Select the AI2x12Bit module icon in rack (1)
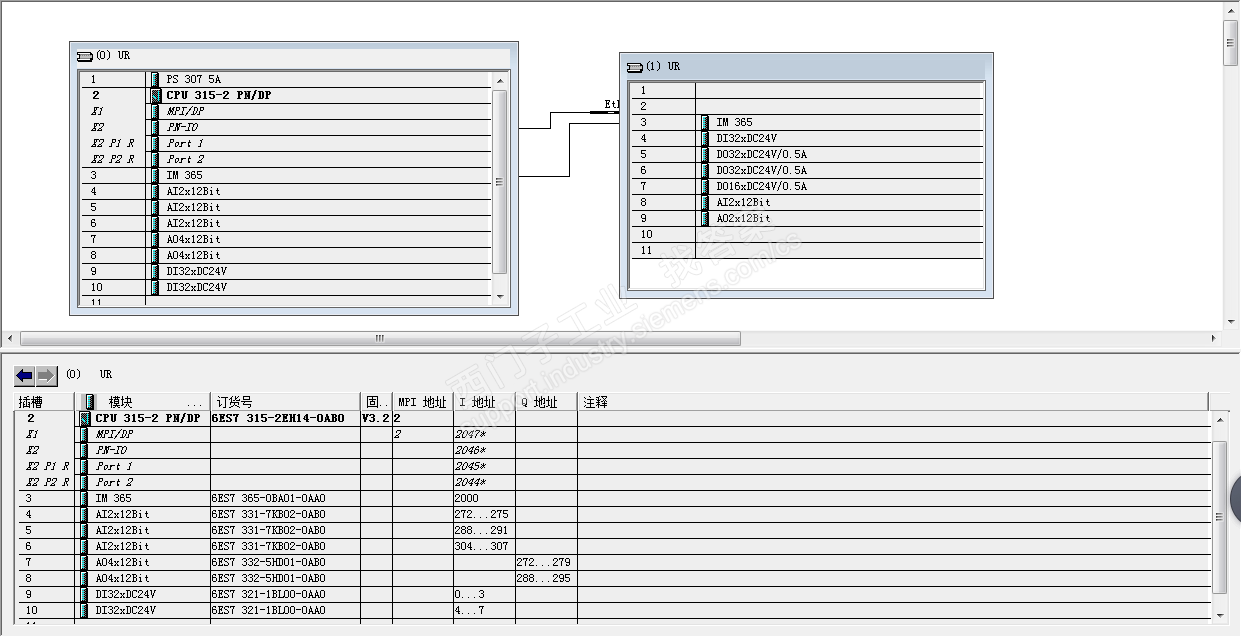The width and height of the screenshot is (1241, 637). click(x=706, y=202)
